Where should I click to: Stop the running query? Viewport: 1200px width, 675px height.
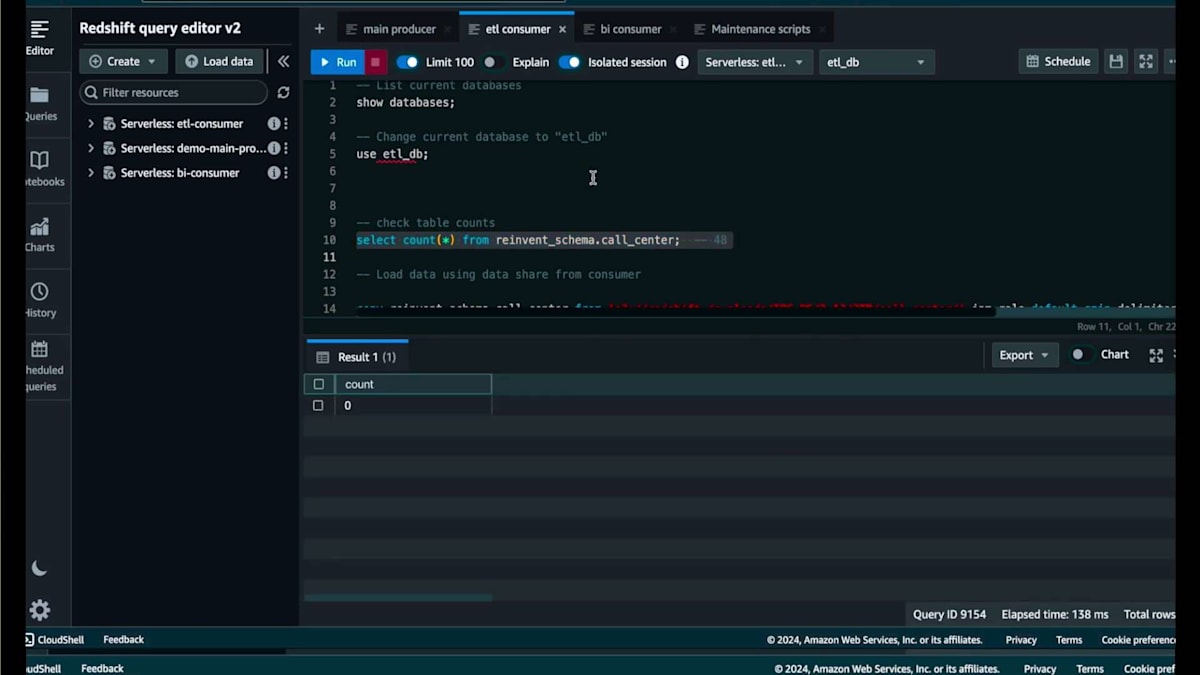(x=375, y=62)
